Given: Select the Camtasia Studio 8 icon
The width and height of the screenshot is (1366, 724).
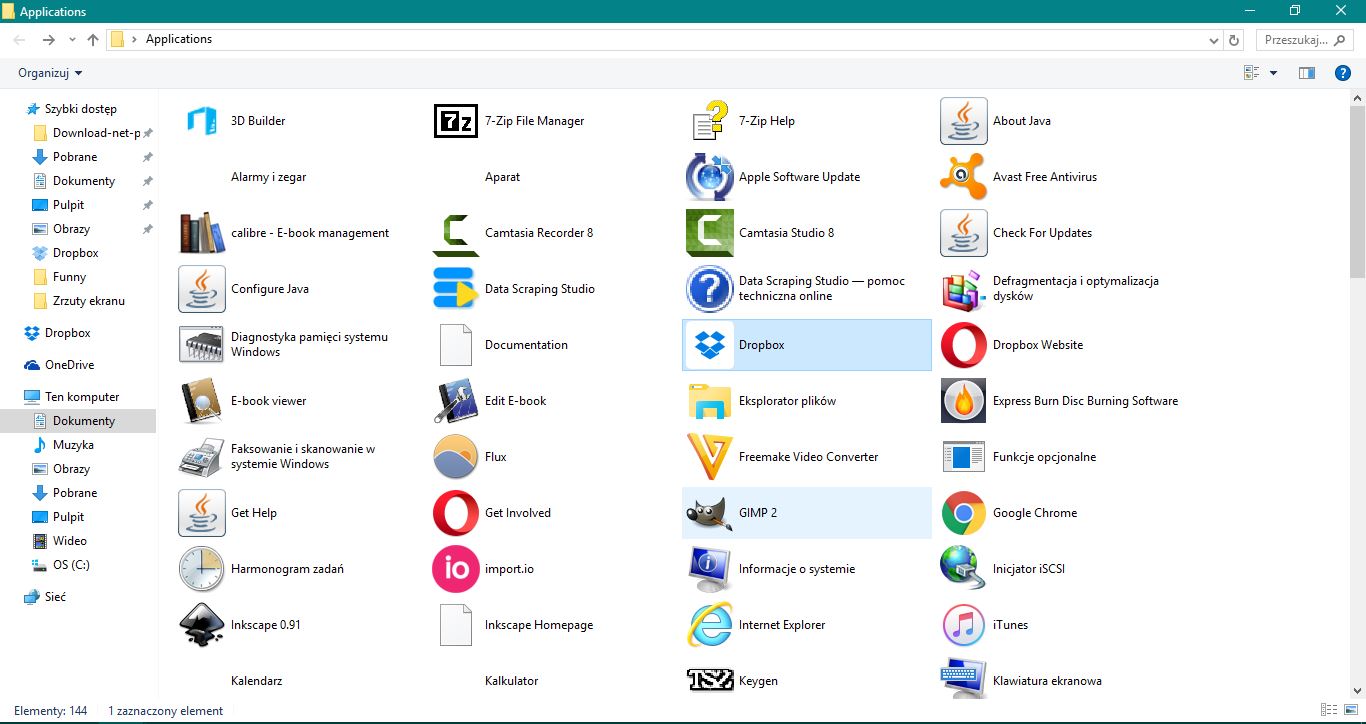Looking at the screenshot, I should [x=710, y=233].
